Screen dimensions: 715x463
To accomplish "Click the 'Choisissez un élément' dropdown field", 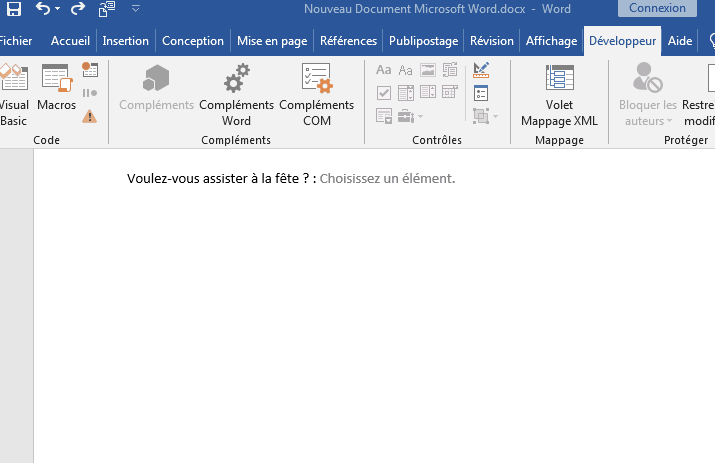I will [387, 179].
